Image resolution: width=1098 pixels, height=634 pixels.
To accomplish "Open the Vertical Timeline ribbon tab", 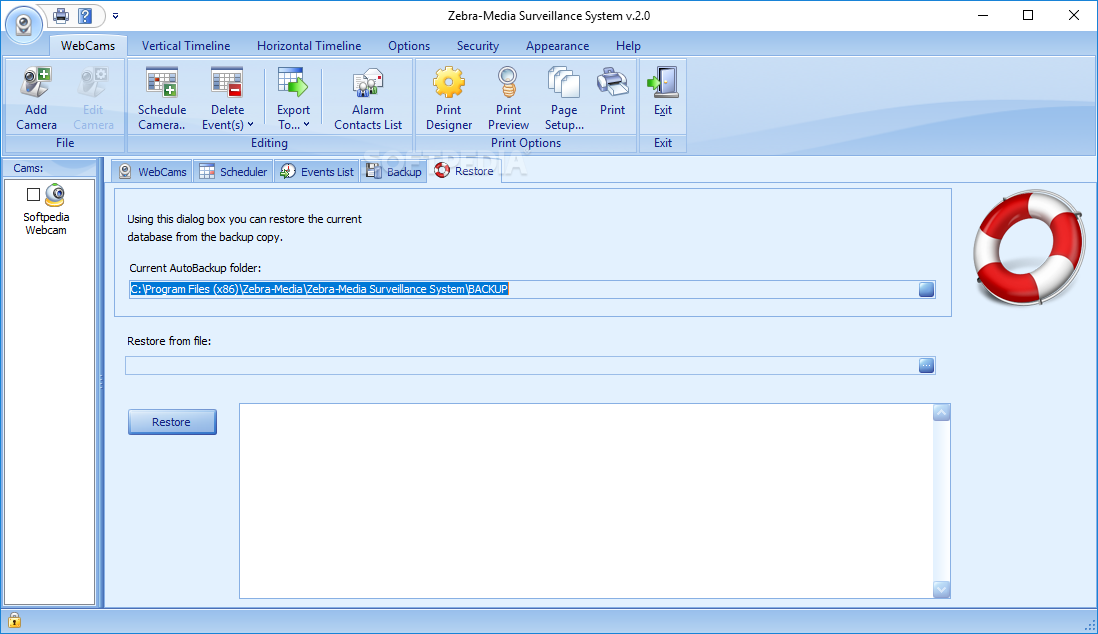I will 186,46.
